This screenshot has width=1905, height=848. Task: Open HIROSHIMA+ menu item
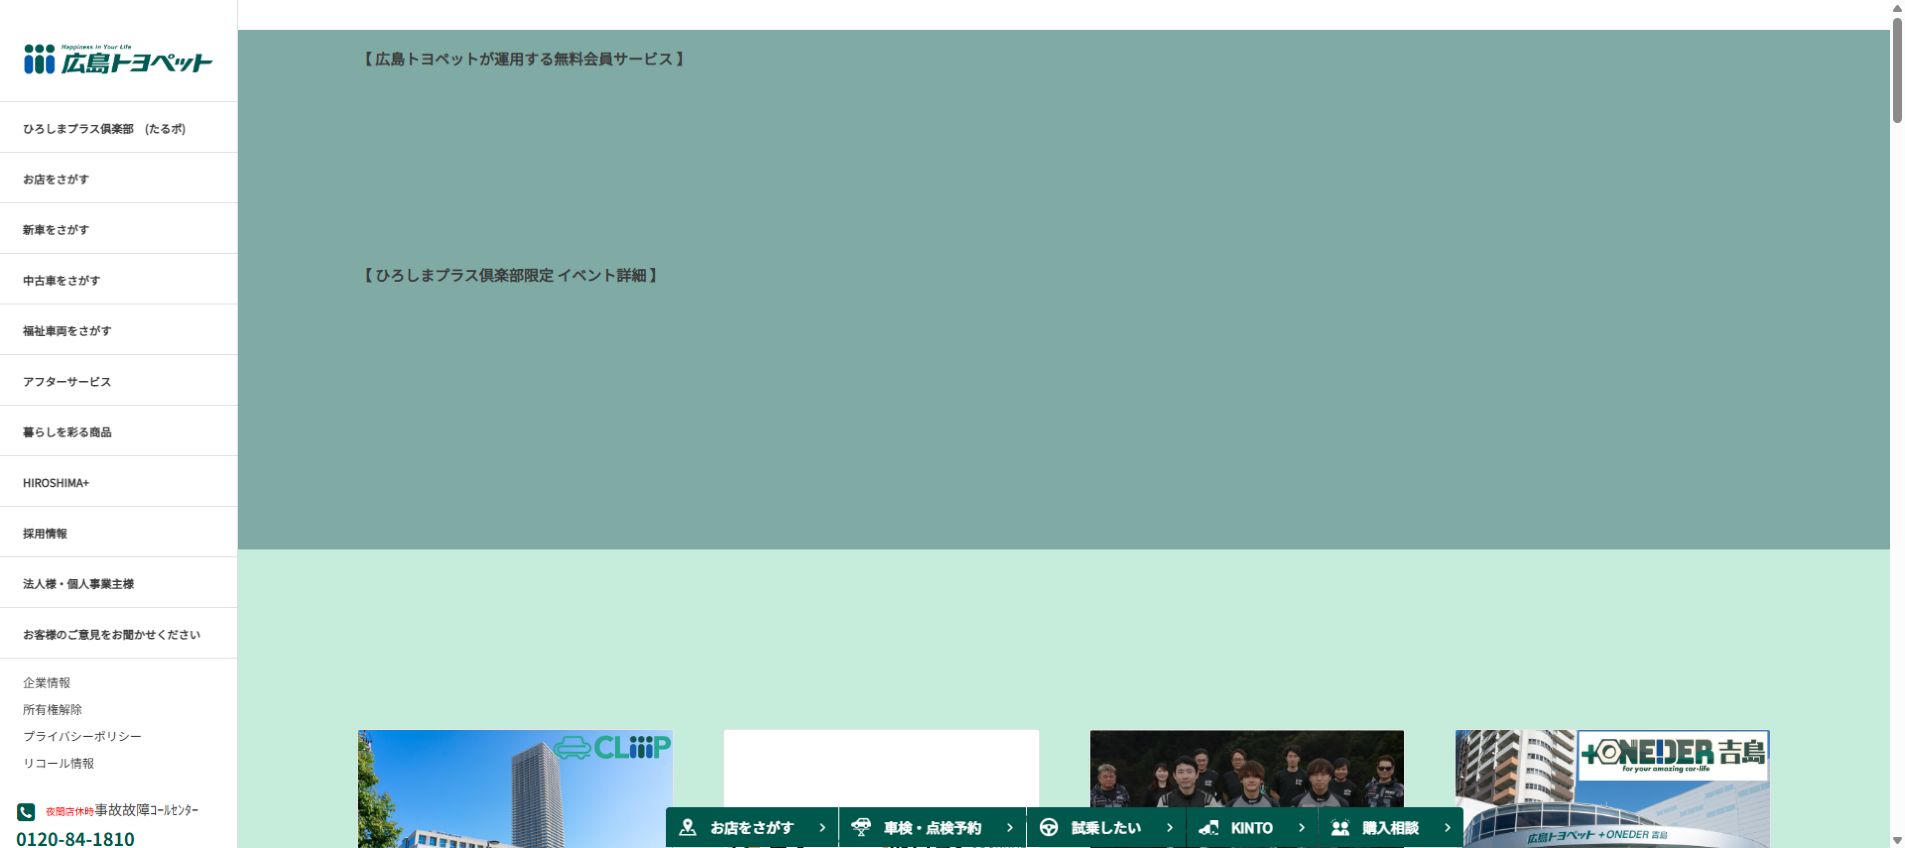(x=118, y=482)
